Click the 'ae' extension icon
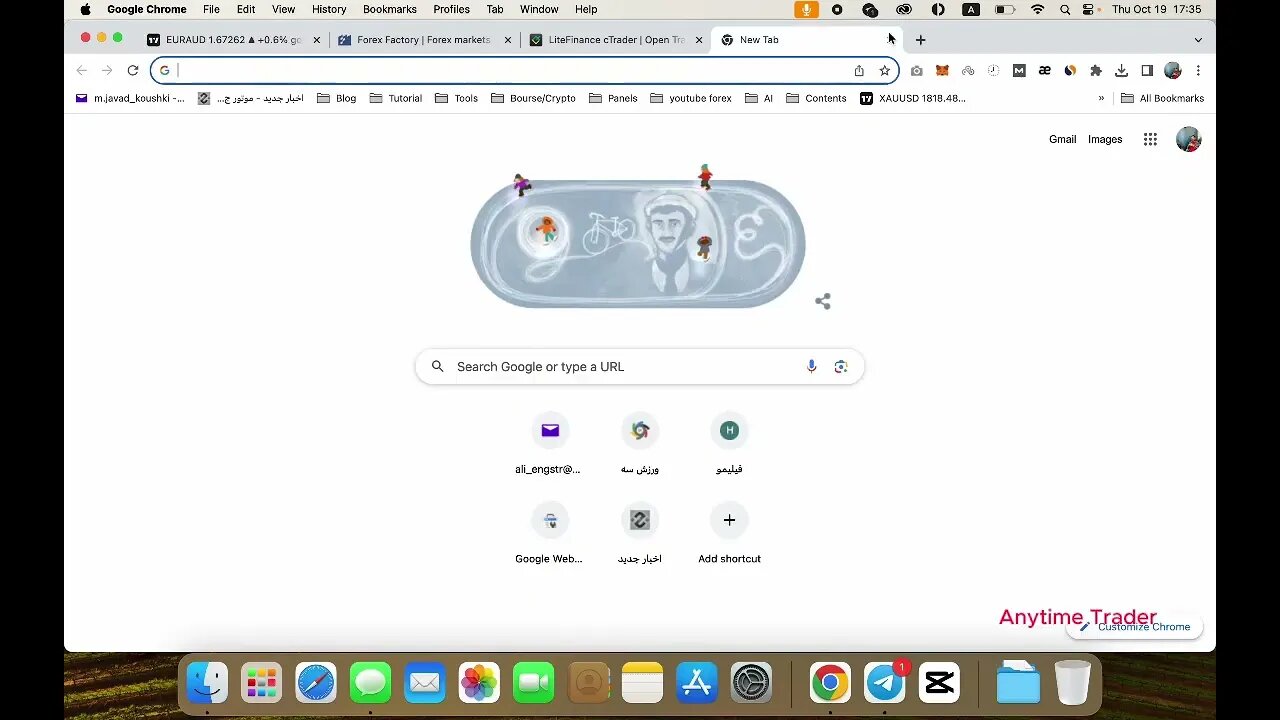The image size is (1280, 720). 1045,71
